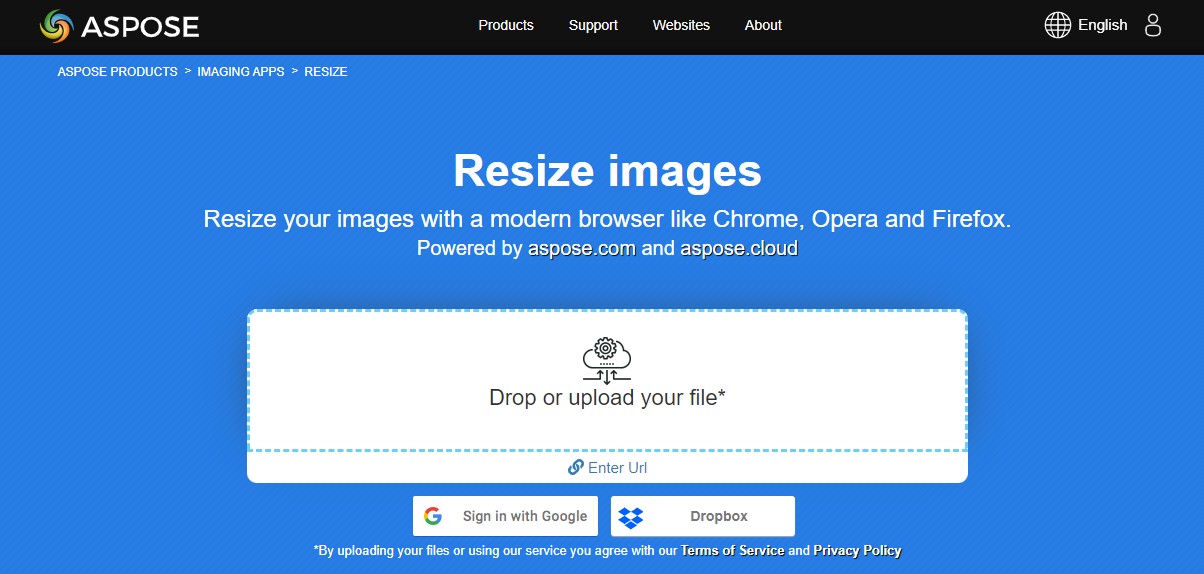1204x574 pixels.
Task: Open the Products menu
Action: pyautogui.click(x=506, y=25)
